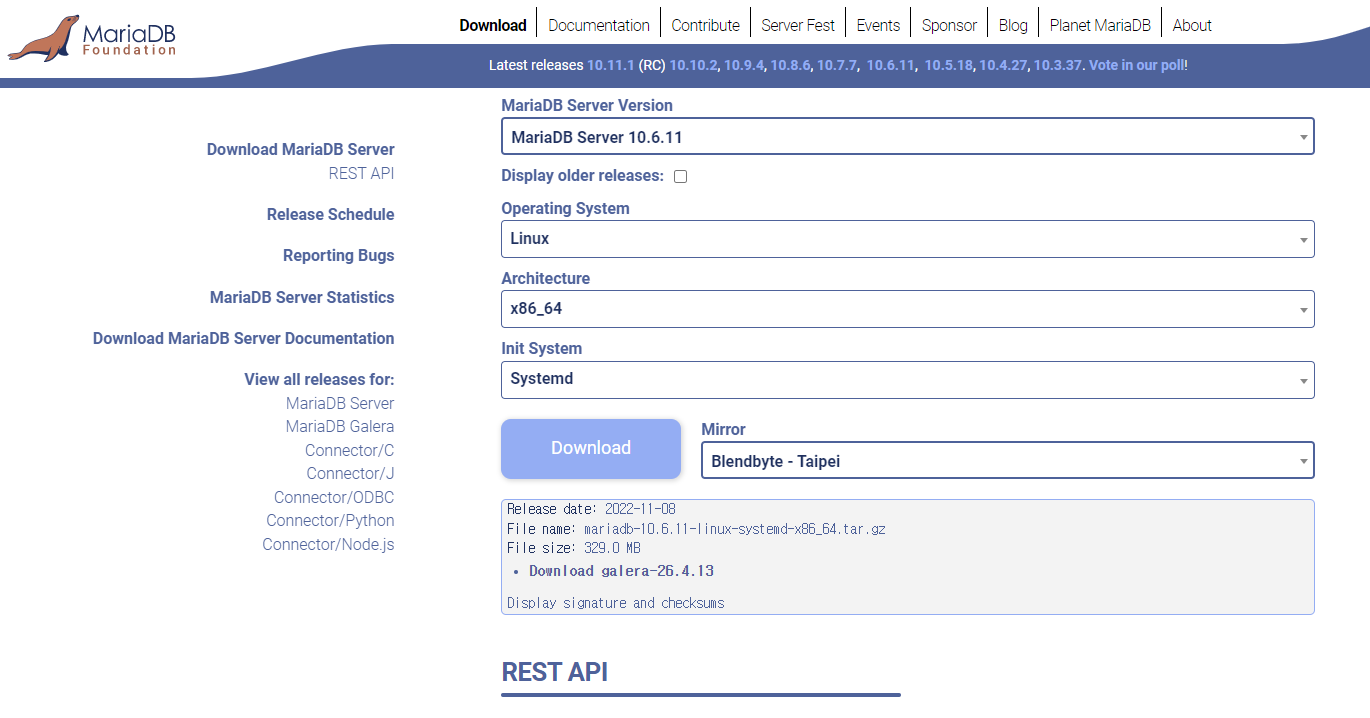This screenshot has width=1370, height=718.
Task: Open the 10.10.2 release link
Action: [x=694, y=65]
